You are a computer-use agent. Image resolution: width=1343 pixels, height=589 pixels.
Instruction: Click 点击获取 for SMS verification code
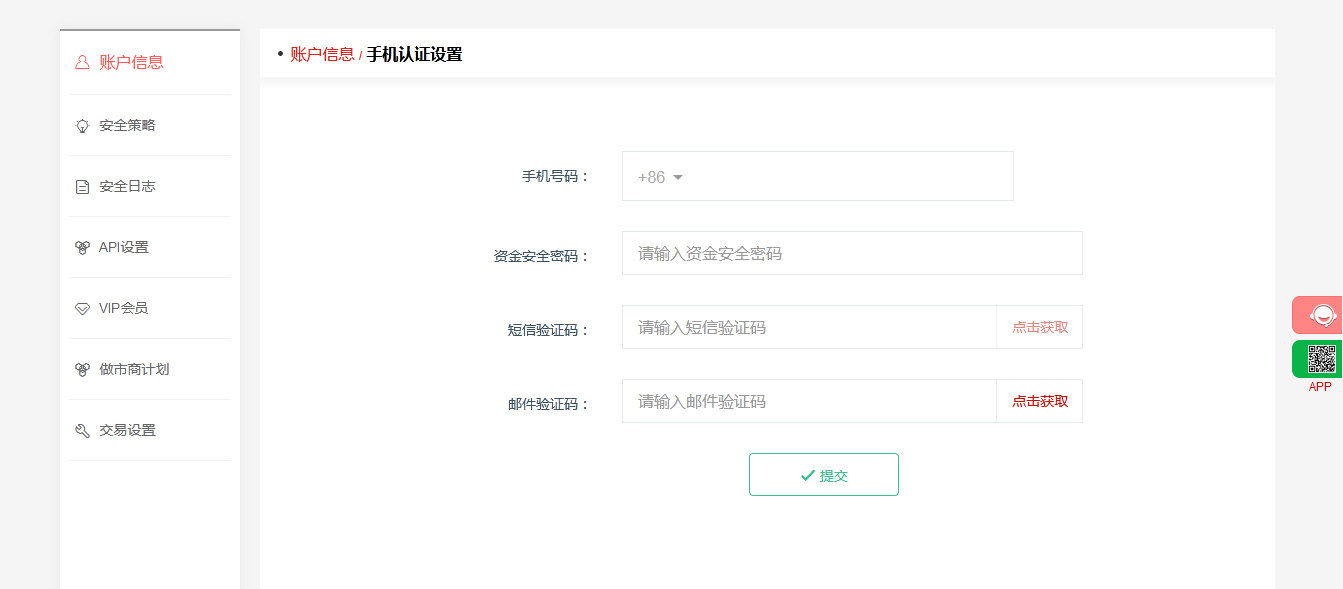point(1040,327)
